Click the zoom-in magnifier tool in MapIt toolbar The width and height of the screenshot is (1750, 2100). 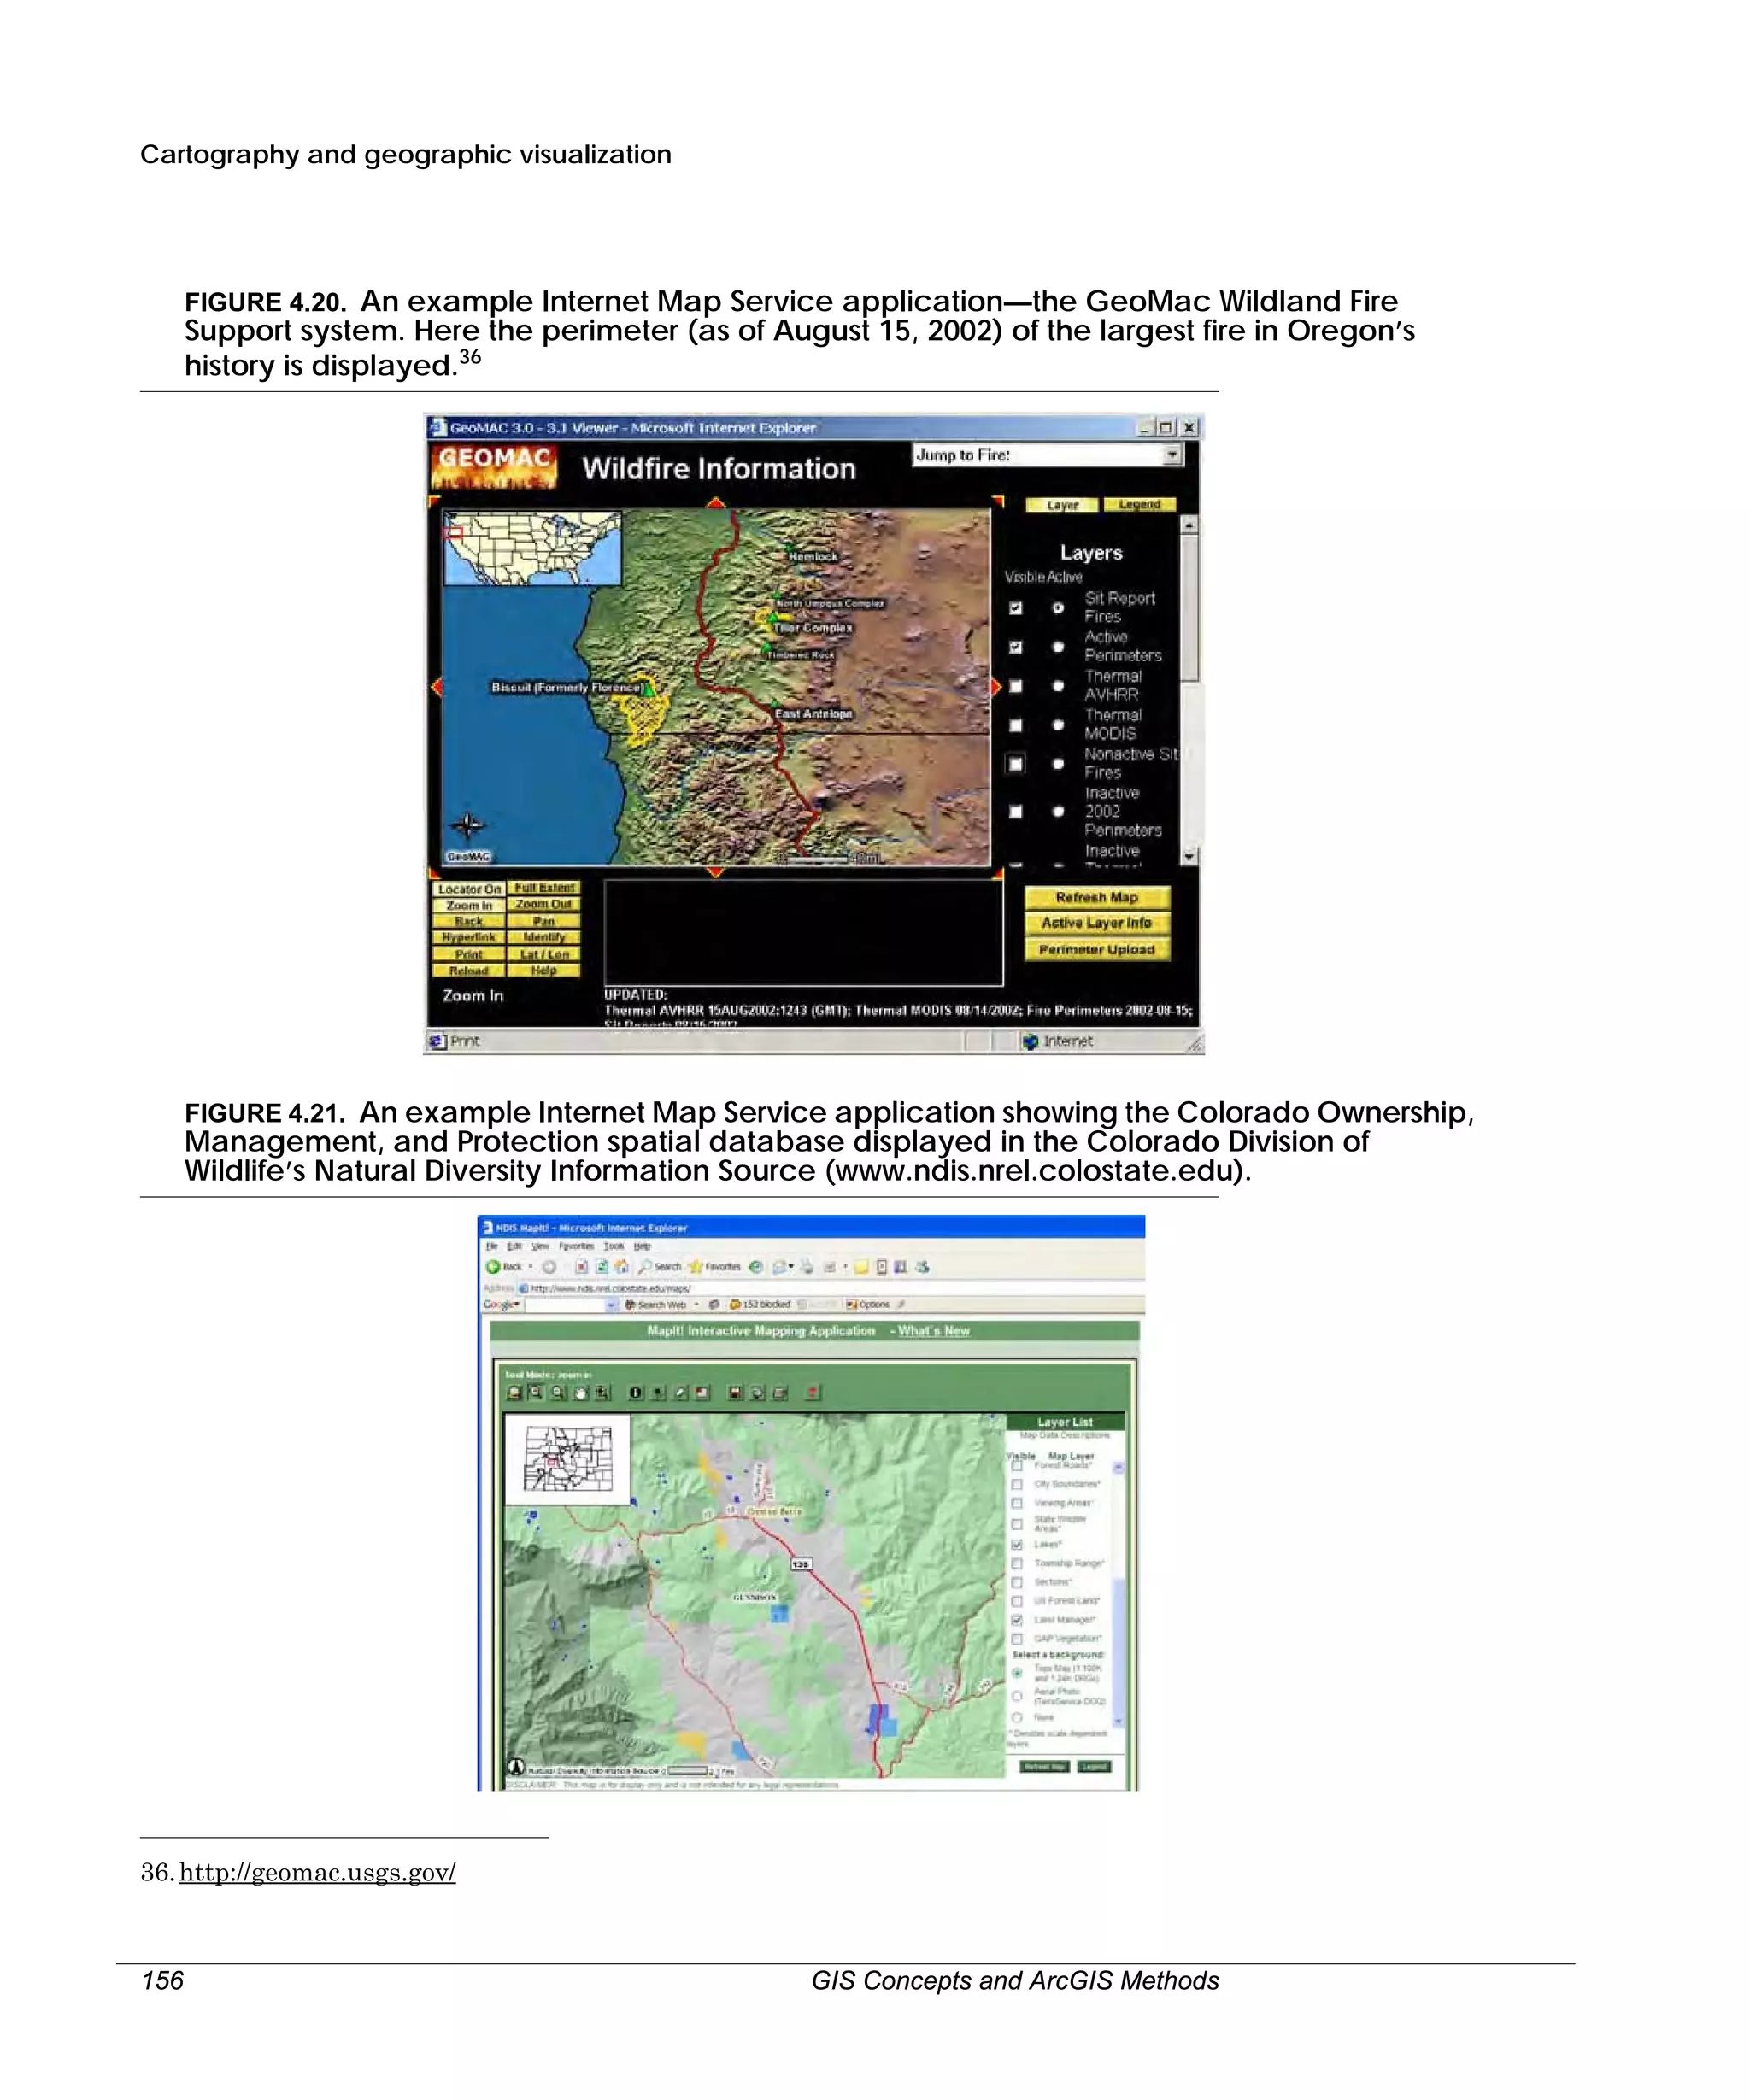[536, 1392]
